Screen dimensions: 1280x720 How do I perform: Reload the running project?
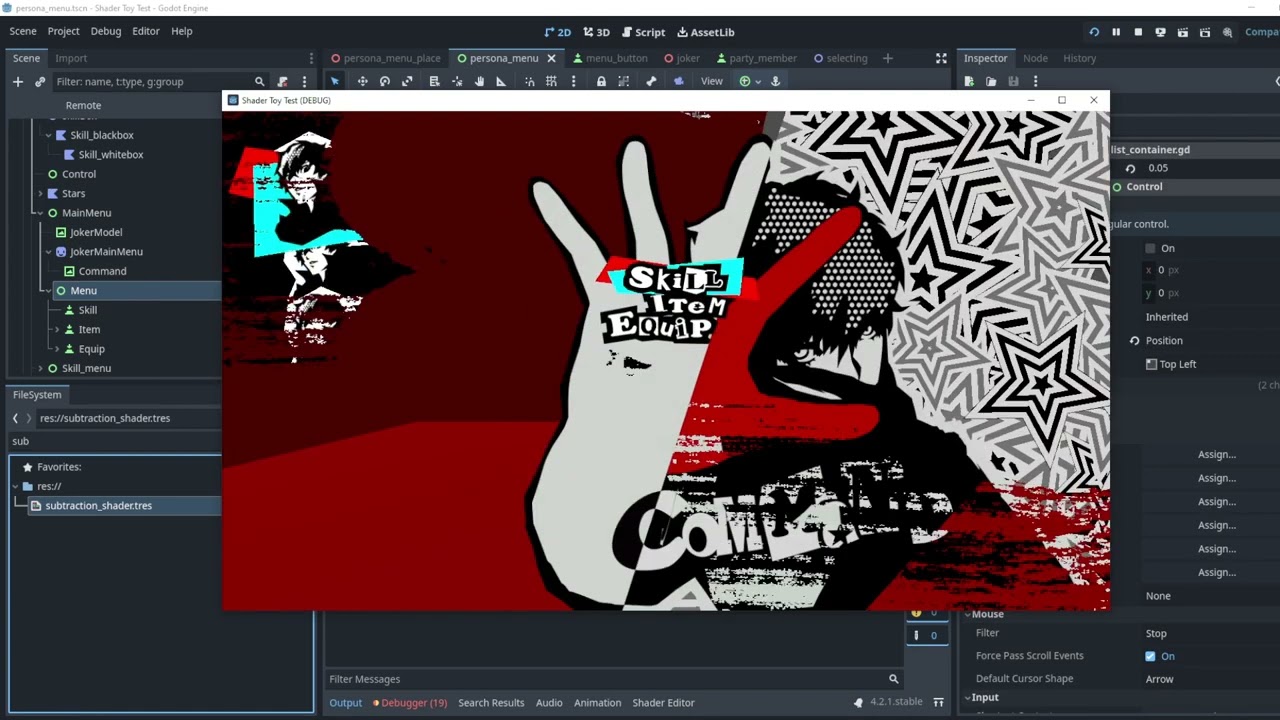click(1094, 32)
